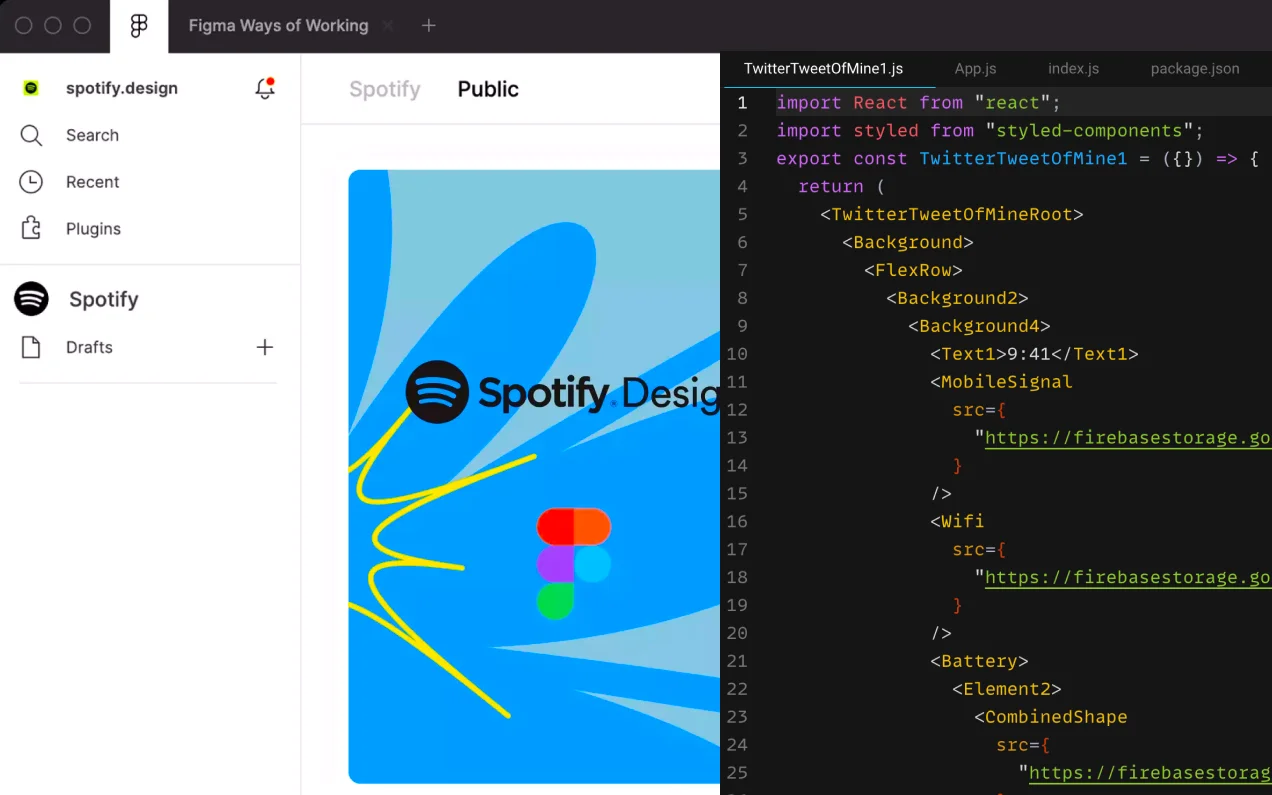
Task: Open Plugins in the sidebar
Action: click(93, 229)
